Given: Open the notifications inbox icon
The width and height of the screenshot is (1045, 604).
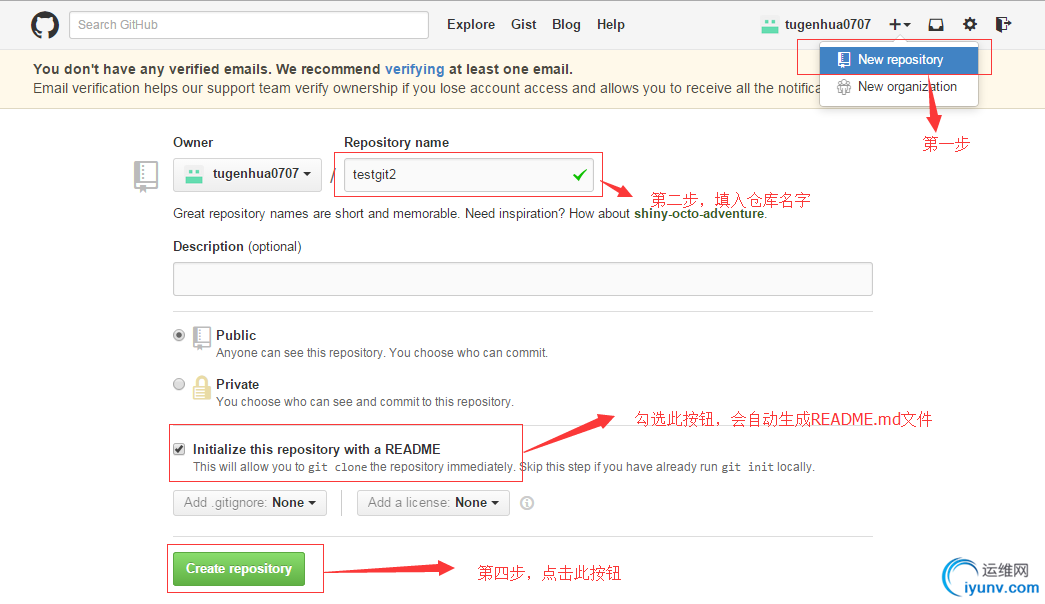Looking at the screenshot, I should click(x=936, y=25).
